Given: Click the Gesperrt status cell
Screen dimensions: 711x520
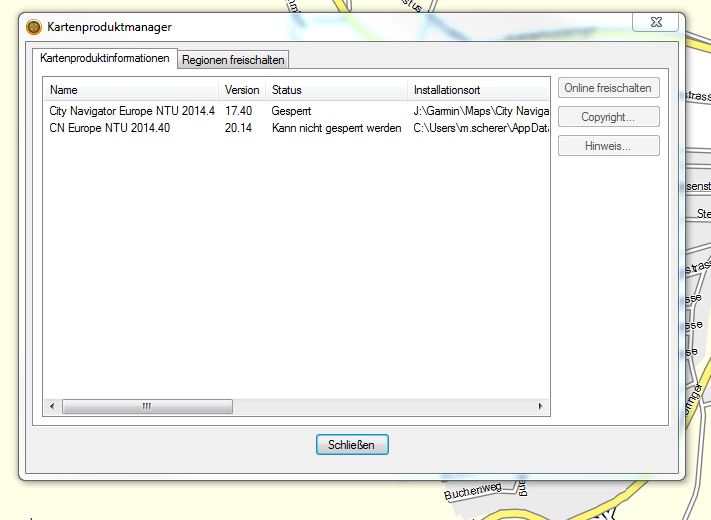Looking at the screenshot, I should click(292, 112).
